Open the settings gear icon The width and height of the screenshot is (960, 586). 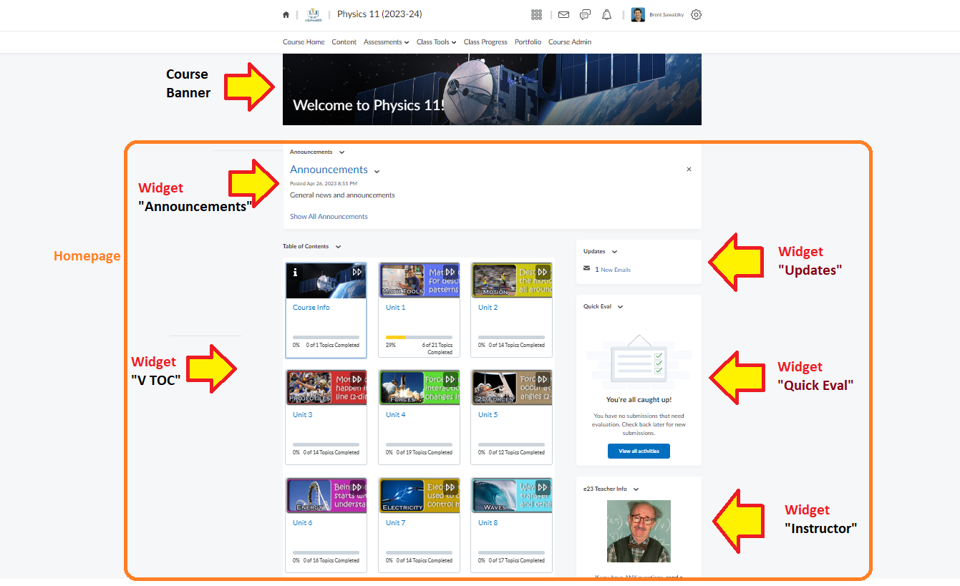tap(696, 15)
